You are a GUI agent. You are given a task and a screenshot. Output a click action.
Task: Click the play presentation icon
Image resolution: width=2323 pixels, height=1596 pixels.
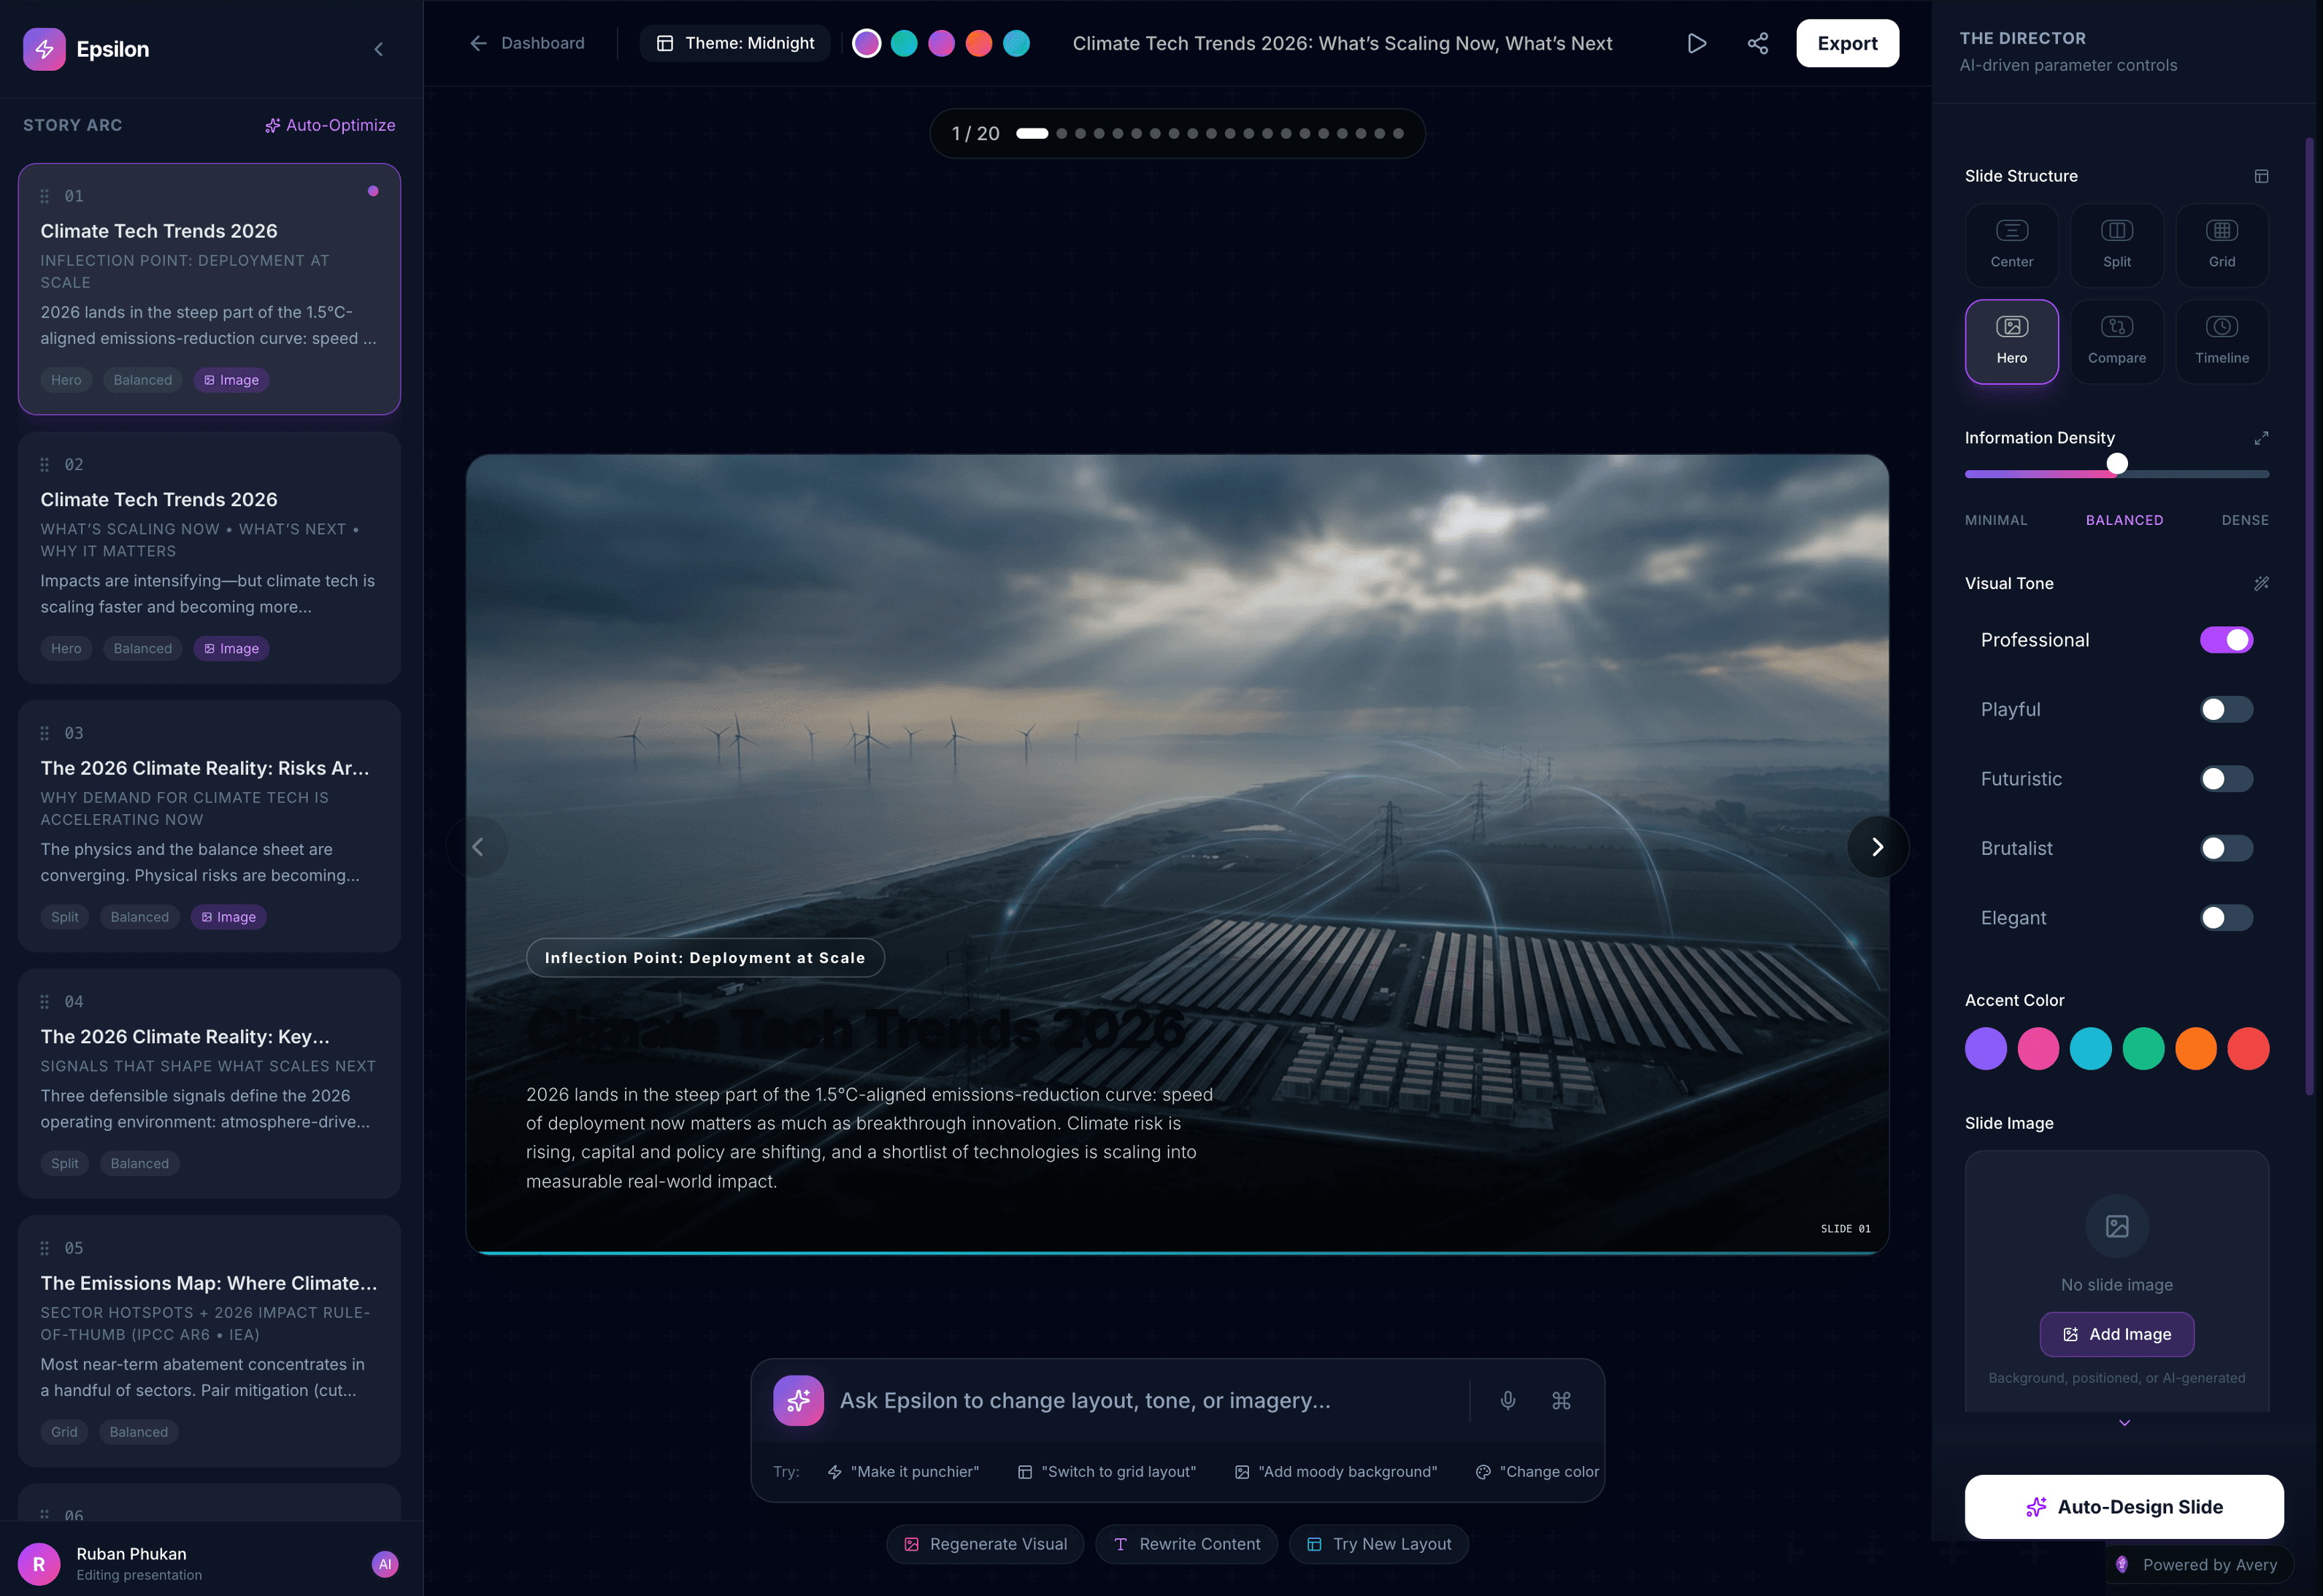coord(1696,43)
